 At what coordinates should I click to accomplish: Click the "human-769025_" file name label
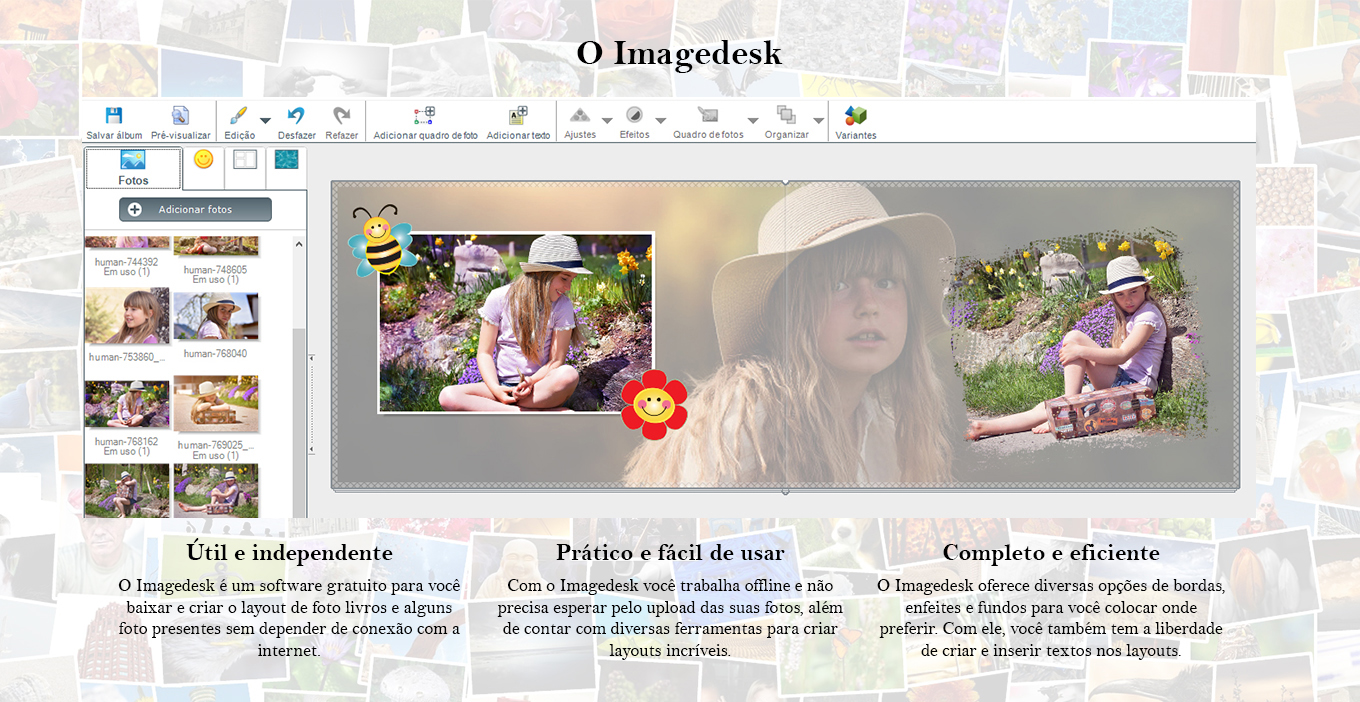[x=216, y=445]
